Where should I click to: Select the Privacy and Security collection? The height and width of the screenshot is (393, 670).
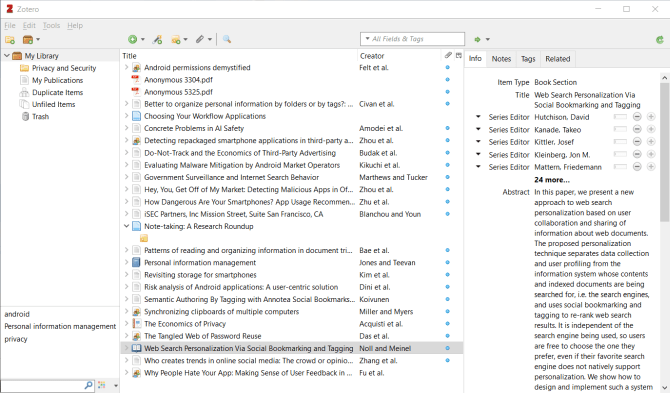[x=64, y=68]
